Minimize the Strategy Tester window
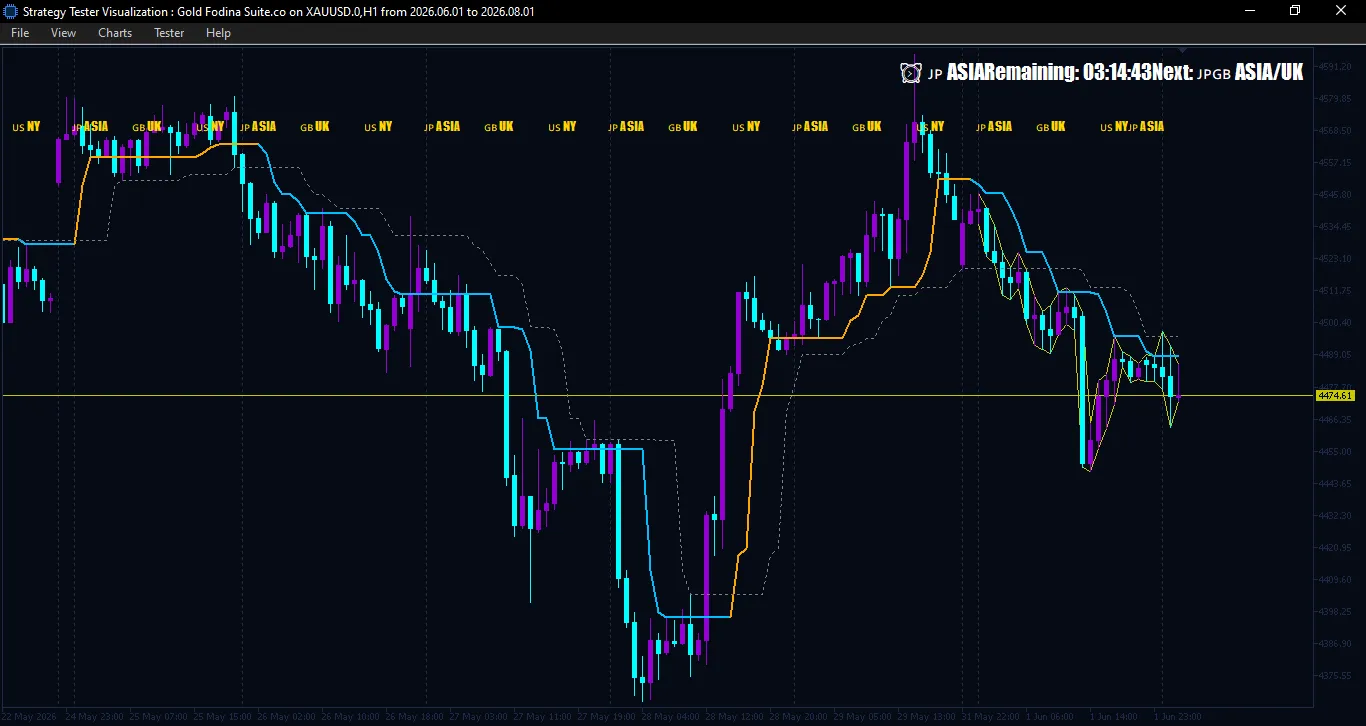This screenshot has height=726, width=1366. point(1249,10)
